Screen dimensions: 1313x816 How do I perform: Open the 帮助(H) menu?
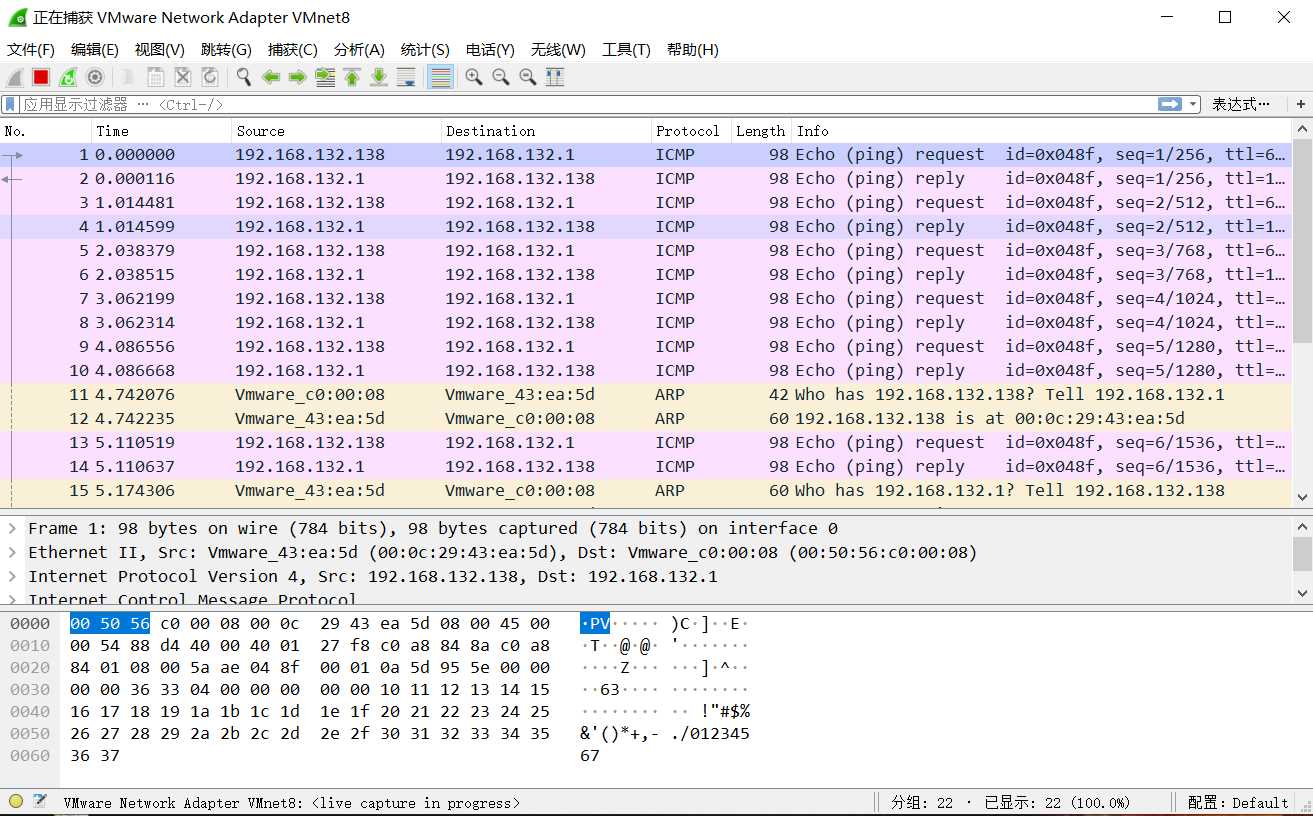tap(692, 49)
